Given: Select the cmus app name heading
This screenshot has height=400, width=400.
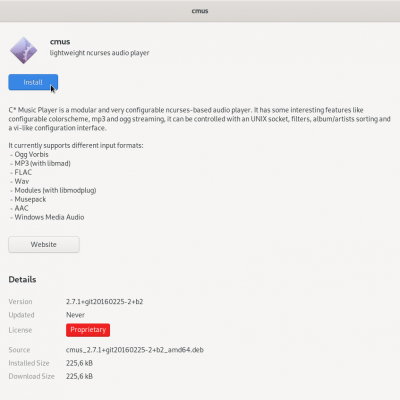Looking at the screenshot, I should (x=60, y=42).
